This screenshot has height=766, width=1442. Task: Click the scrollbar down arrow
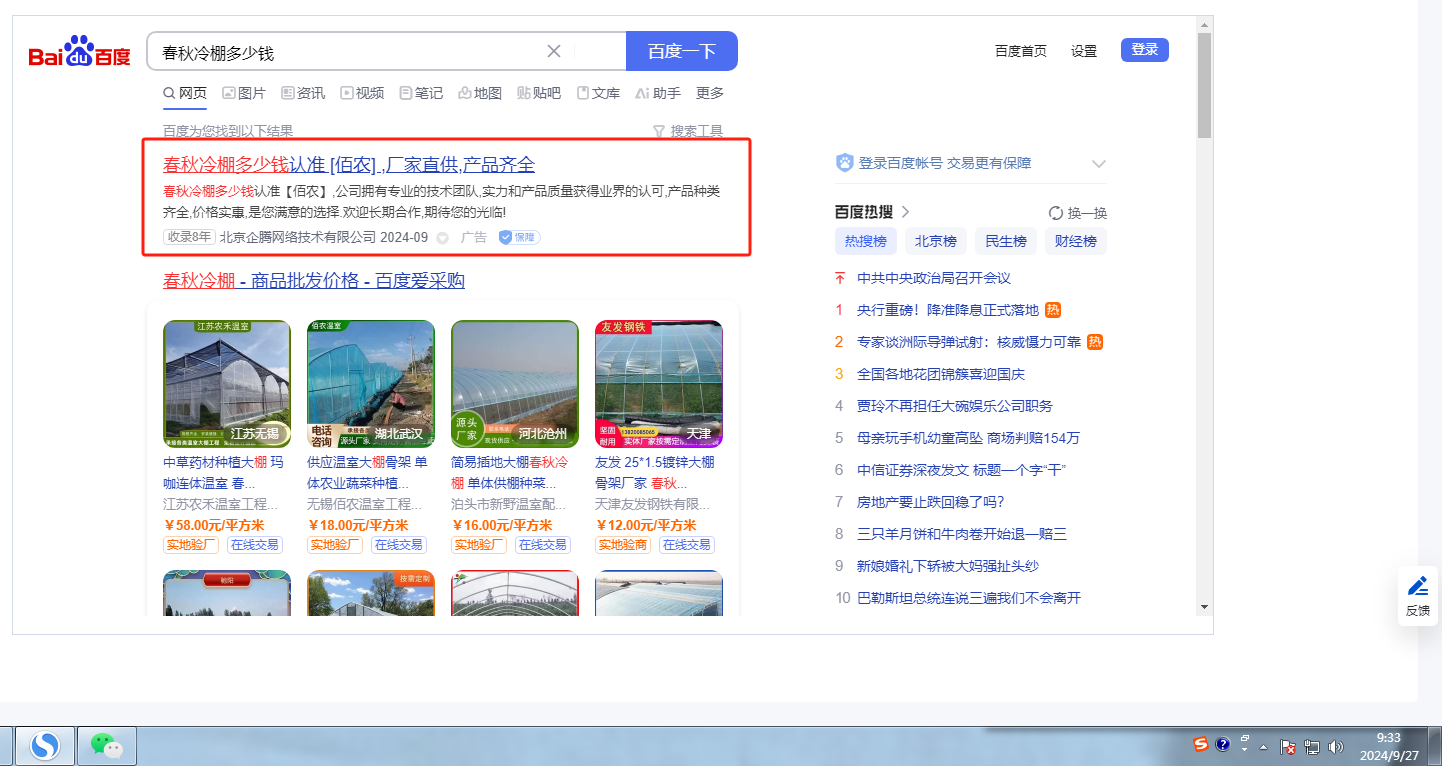1204,606
